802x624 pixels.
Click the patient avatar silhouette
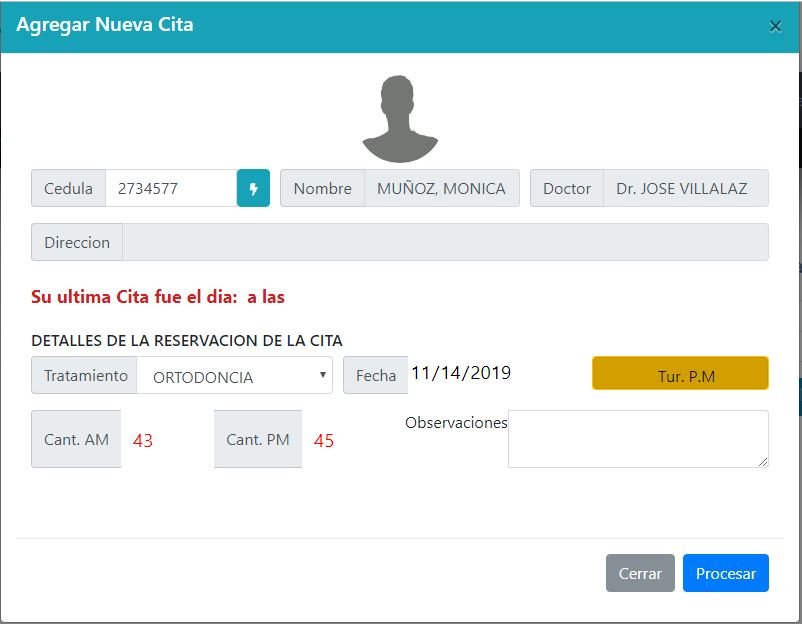pos(400,119)
